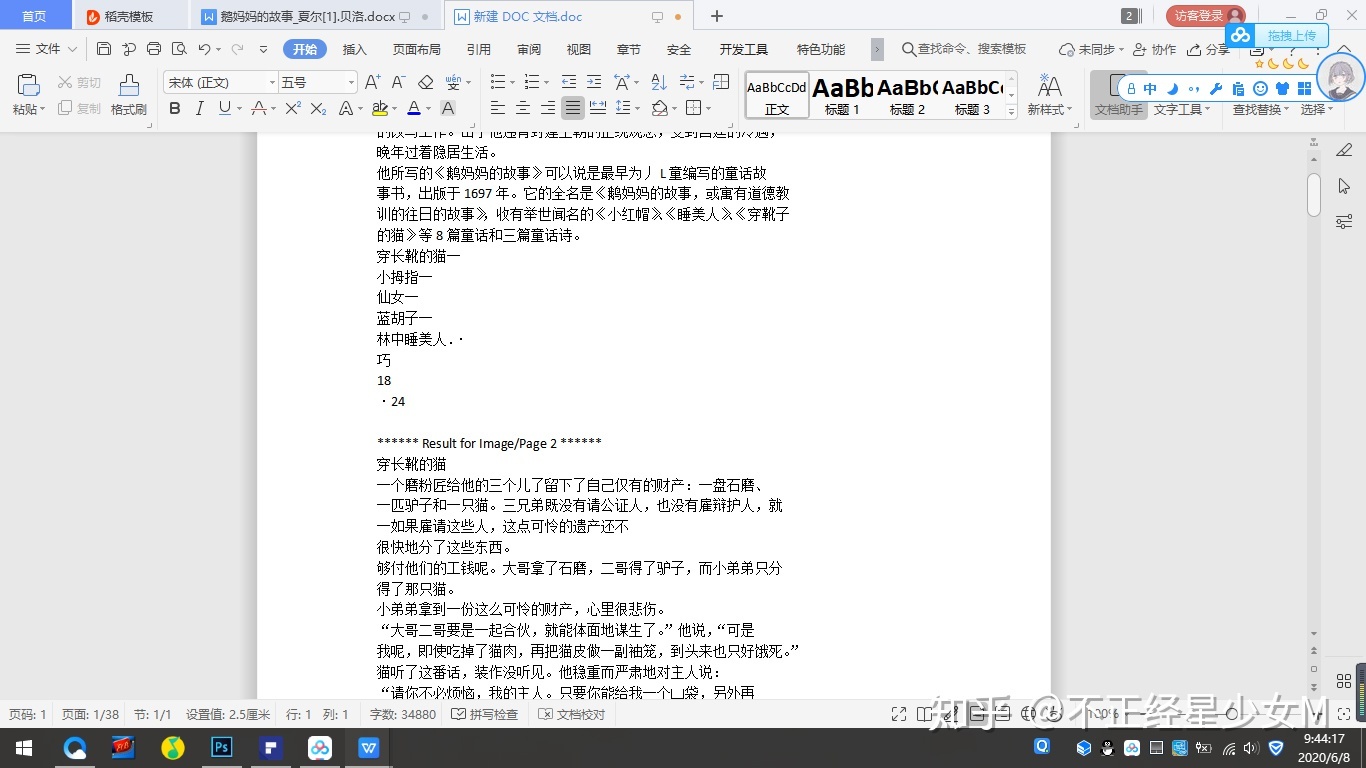Open the References (引用) tab
Screen dimensions: 1366x768
tap(479, 49)
